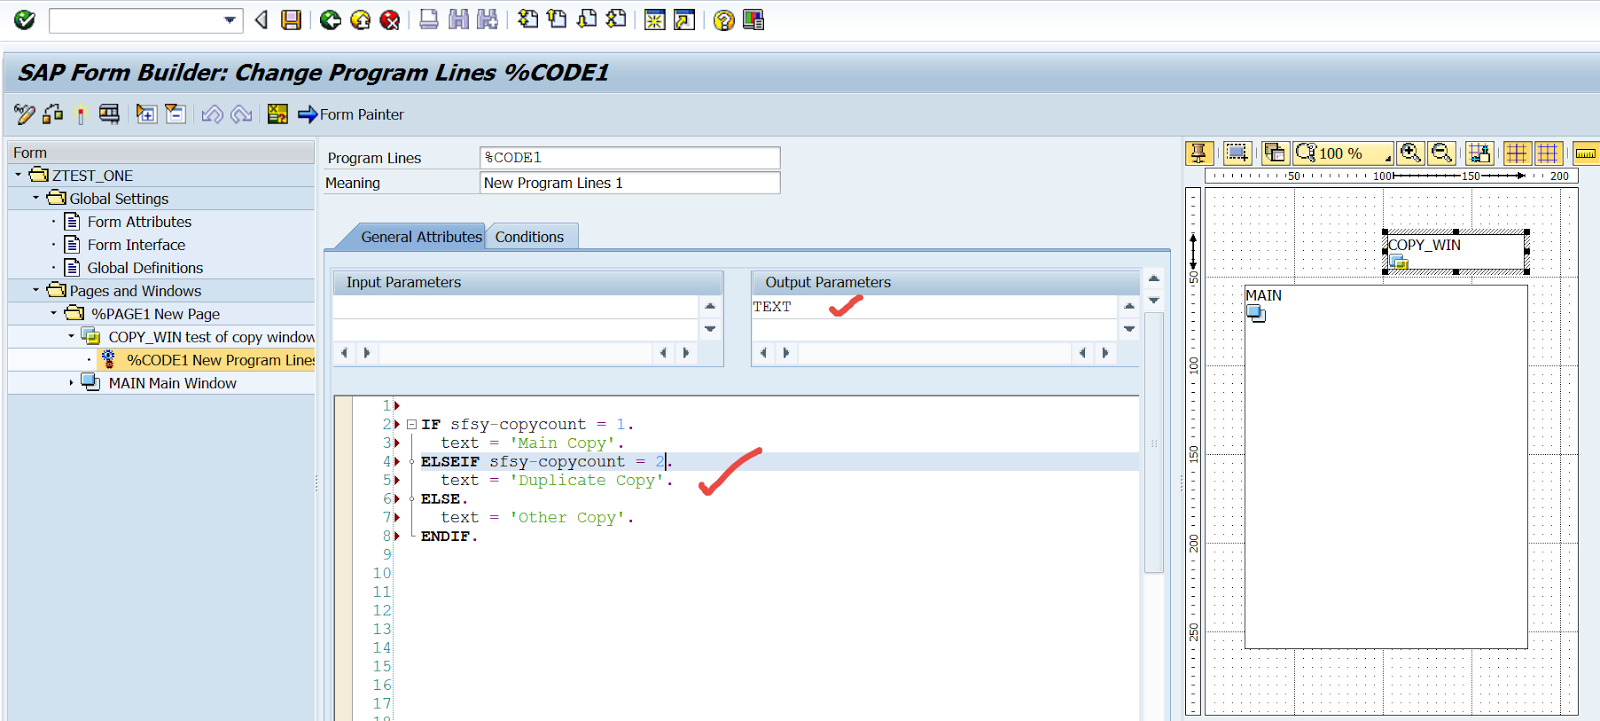Screen dimensions: 1600x721
Task: Select the General Attributes tab
Action: tap(420, 237)
